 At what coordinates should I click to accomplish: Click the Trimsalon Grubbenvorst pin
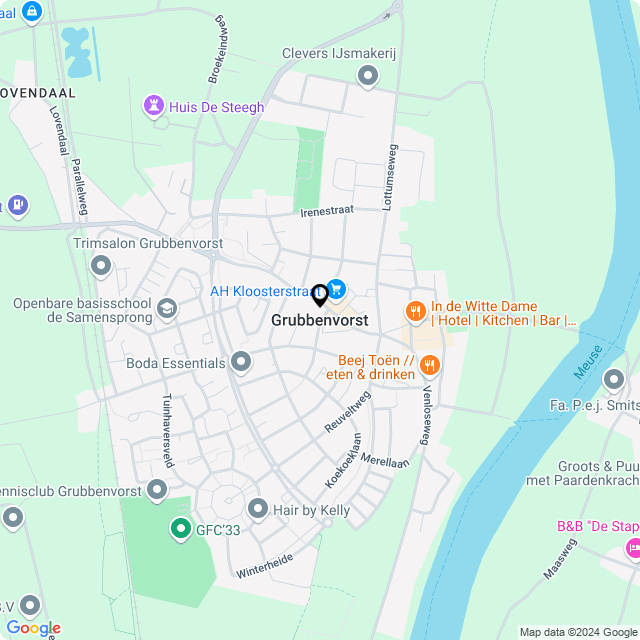[101, 267]
